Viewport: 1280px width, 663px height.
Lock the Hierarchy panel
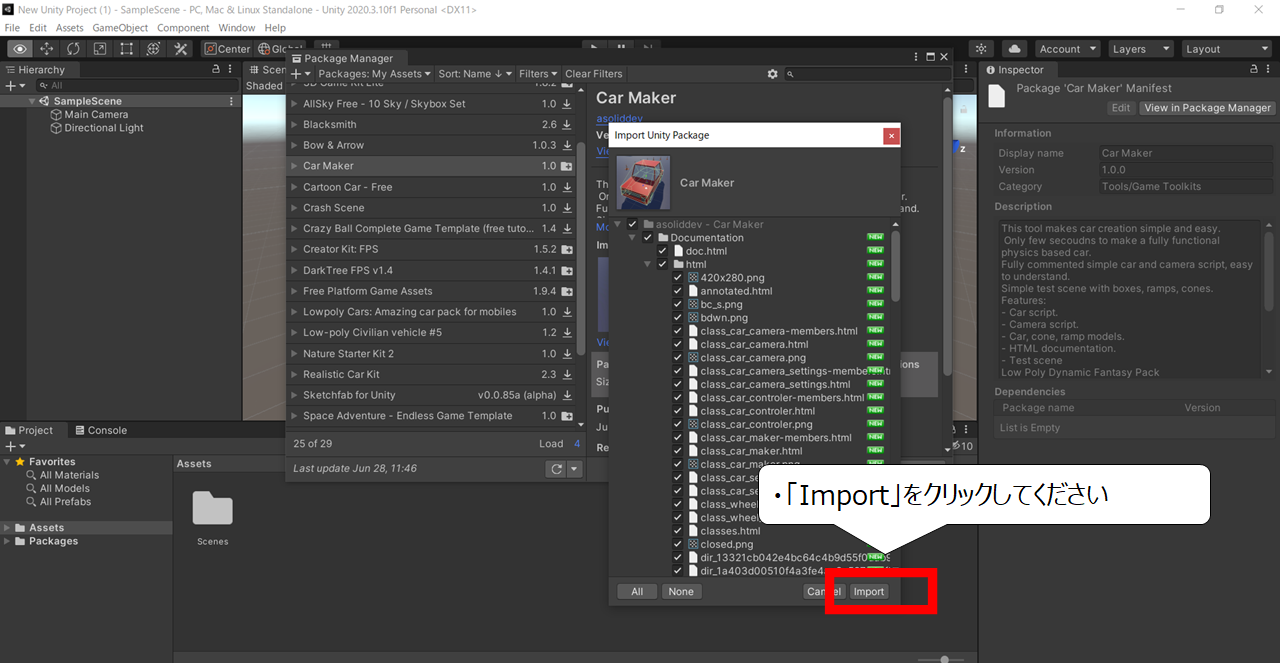point(216,70)
